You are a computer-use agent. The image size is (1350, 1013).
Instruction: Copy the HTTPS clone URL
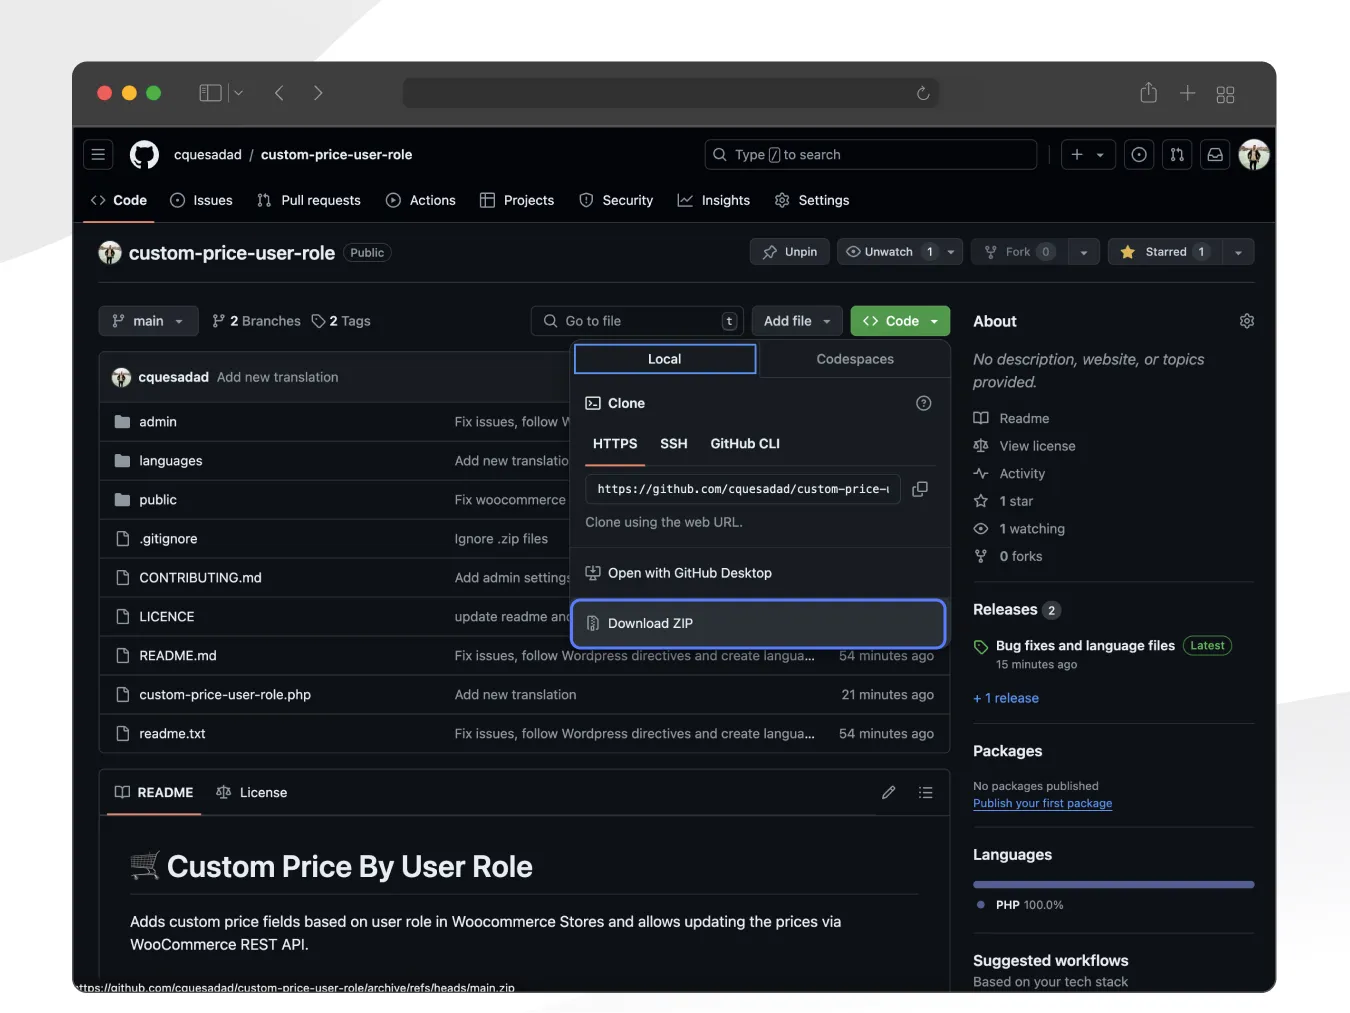[920, 489]
